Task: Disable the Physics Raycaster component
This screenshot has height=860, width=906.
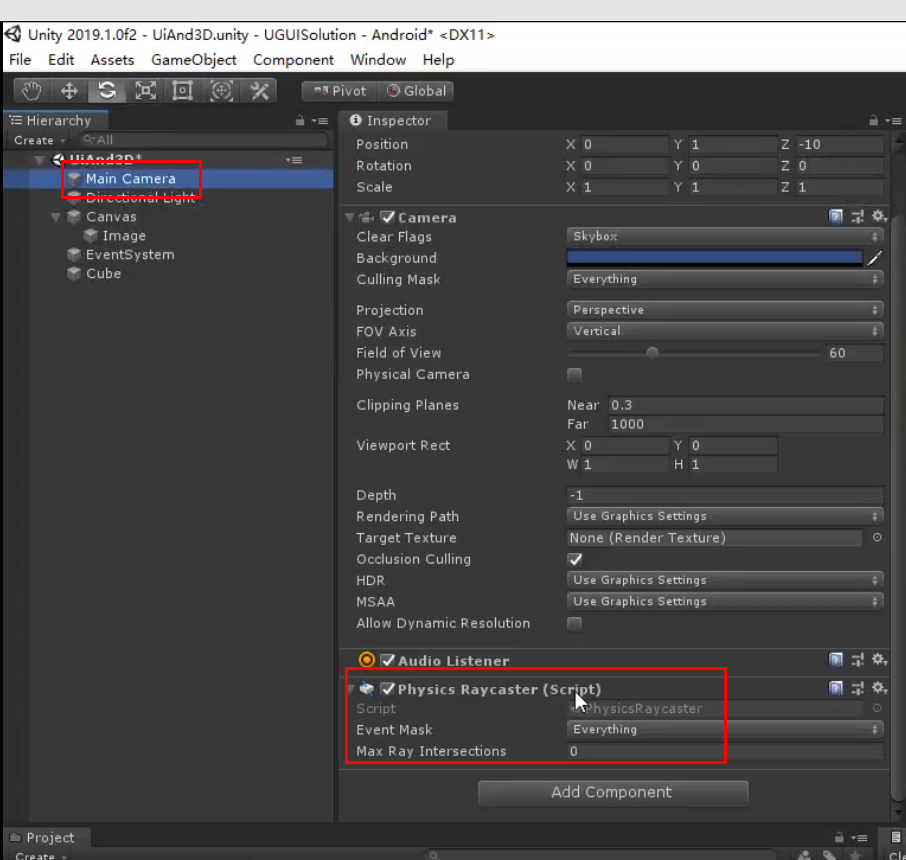Action: point(388,688)
